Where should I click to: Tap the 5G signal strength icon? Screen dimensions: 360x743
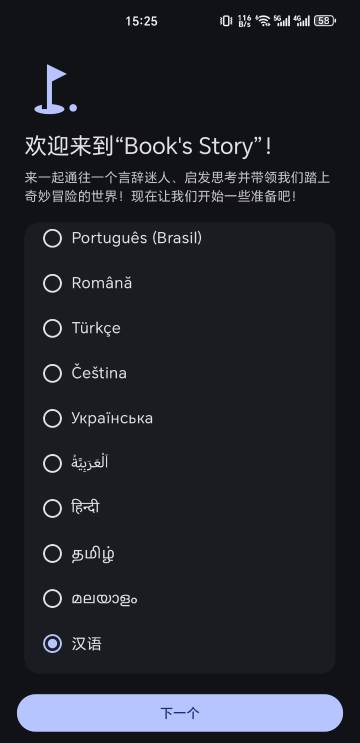coord(282,20)
